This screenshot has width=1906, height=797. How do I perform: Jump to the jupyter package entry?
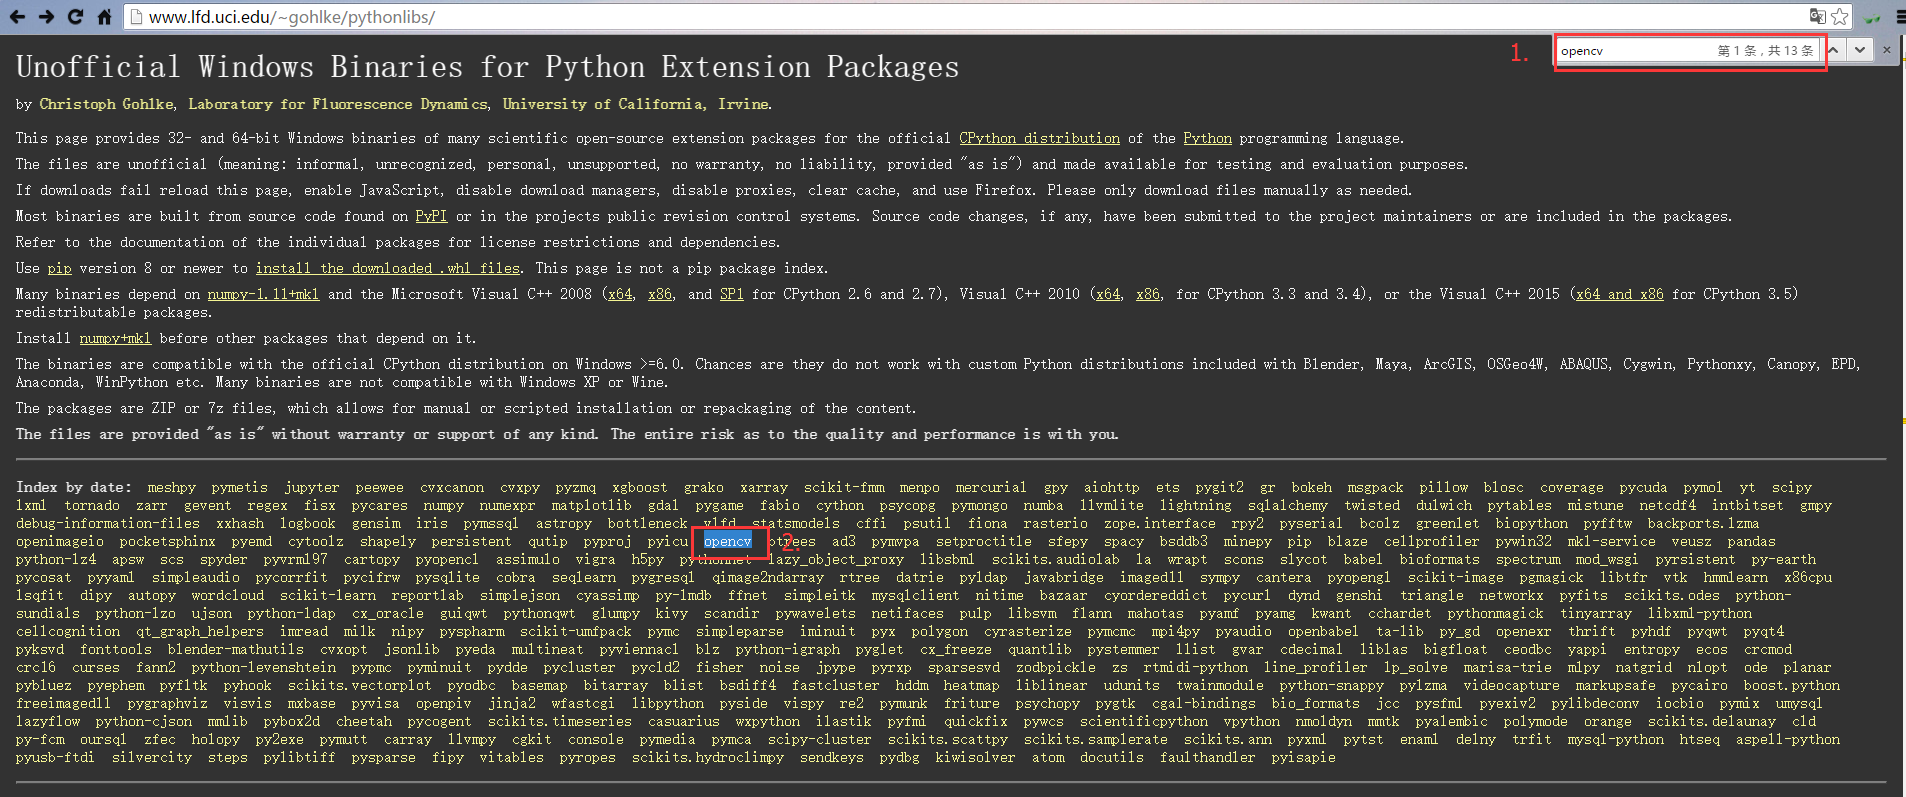point(312,487)
